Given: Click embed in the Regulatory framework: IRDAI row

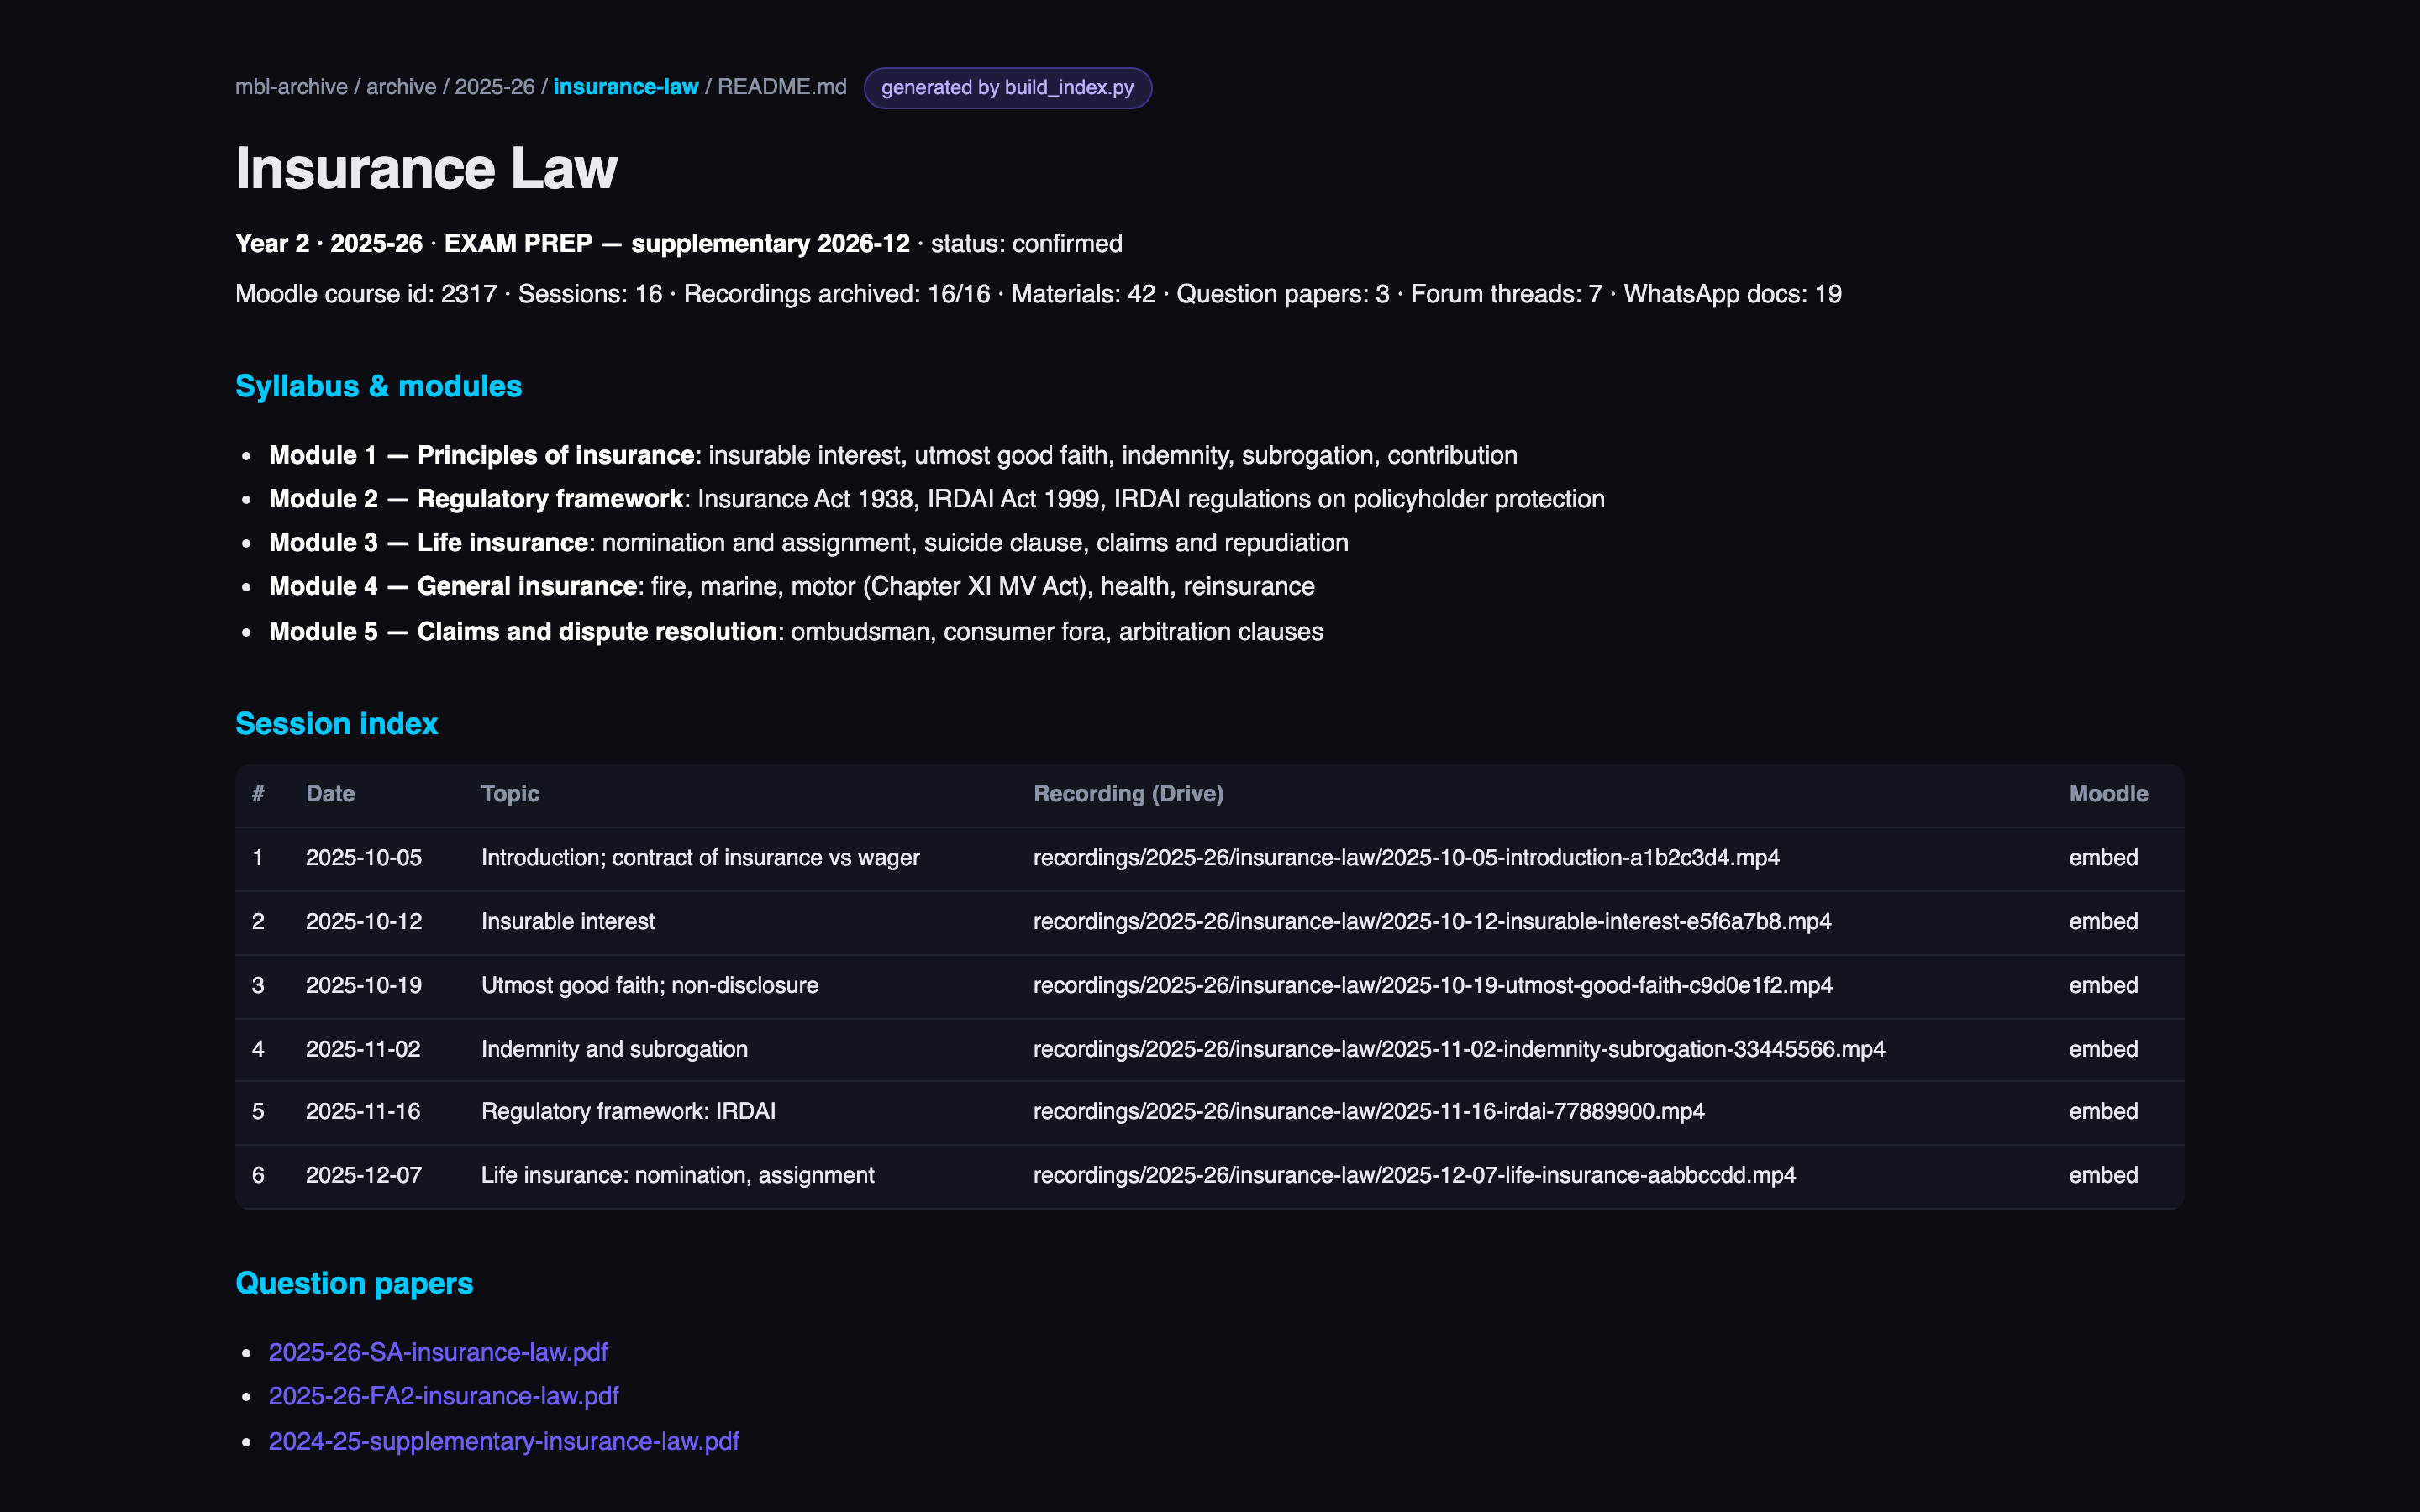Looking at the screenshot, I should tap(2103, 1112).
